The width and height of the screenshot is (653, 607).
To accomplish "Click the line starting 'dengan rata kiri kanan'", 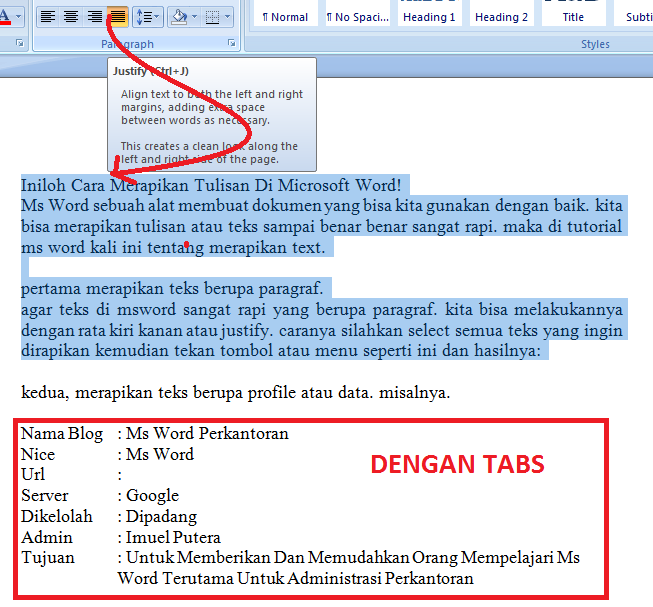I will tap(322, 330).
